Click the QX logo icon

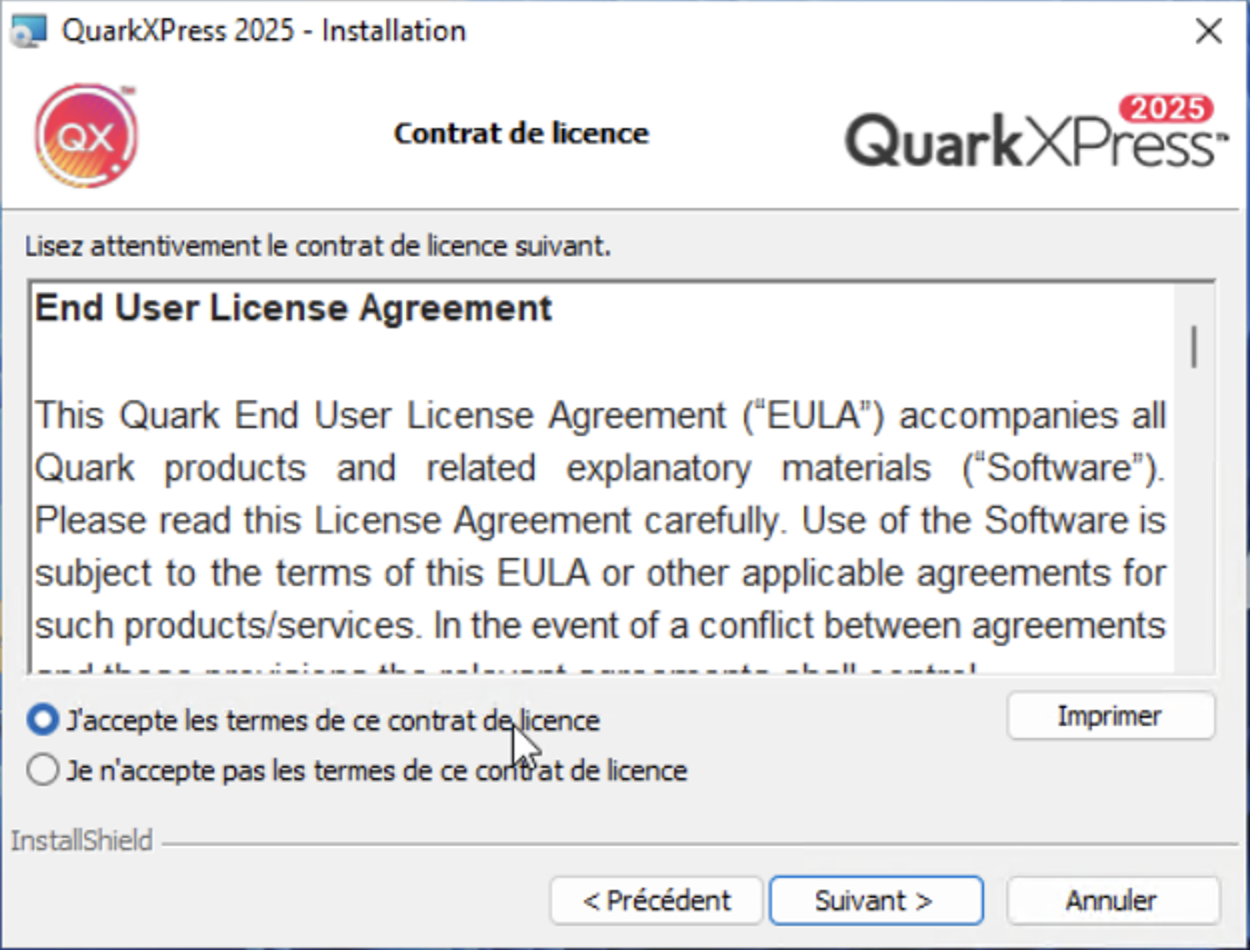[85, 133]
